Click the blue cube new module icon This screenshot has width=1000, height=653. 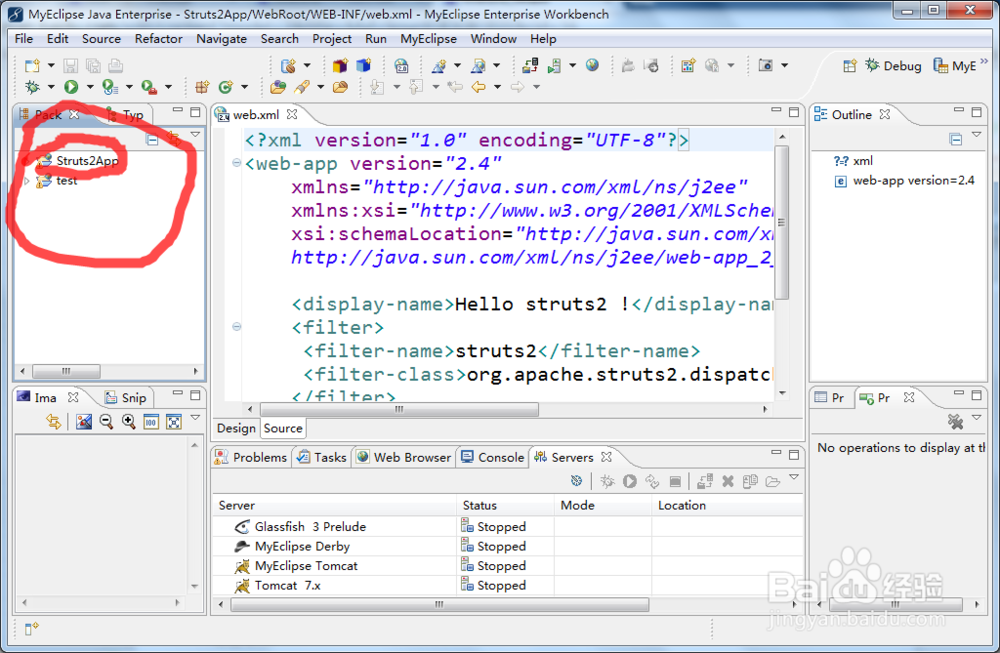coord(364,66)
